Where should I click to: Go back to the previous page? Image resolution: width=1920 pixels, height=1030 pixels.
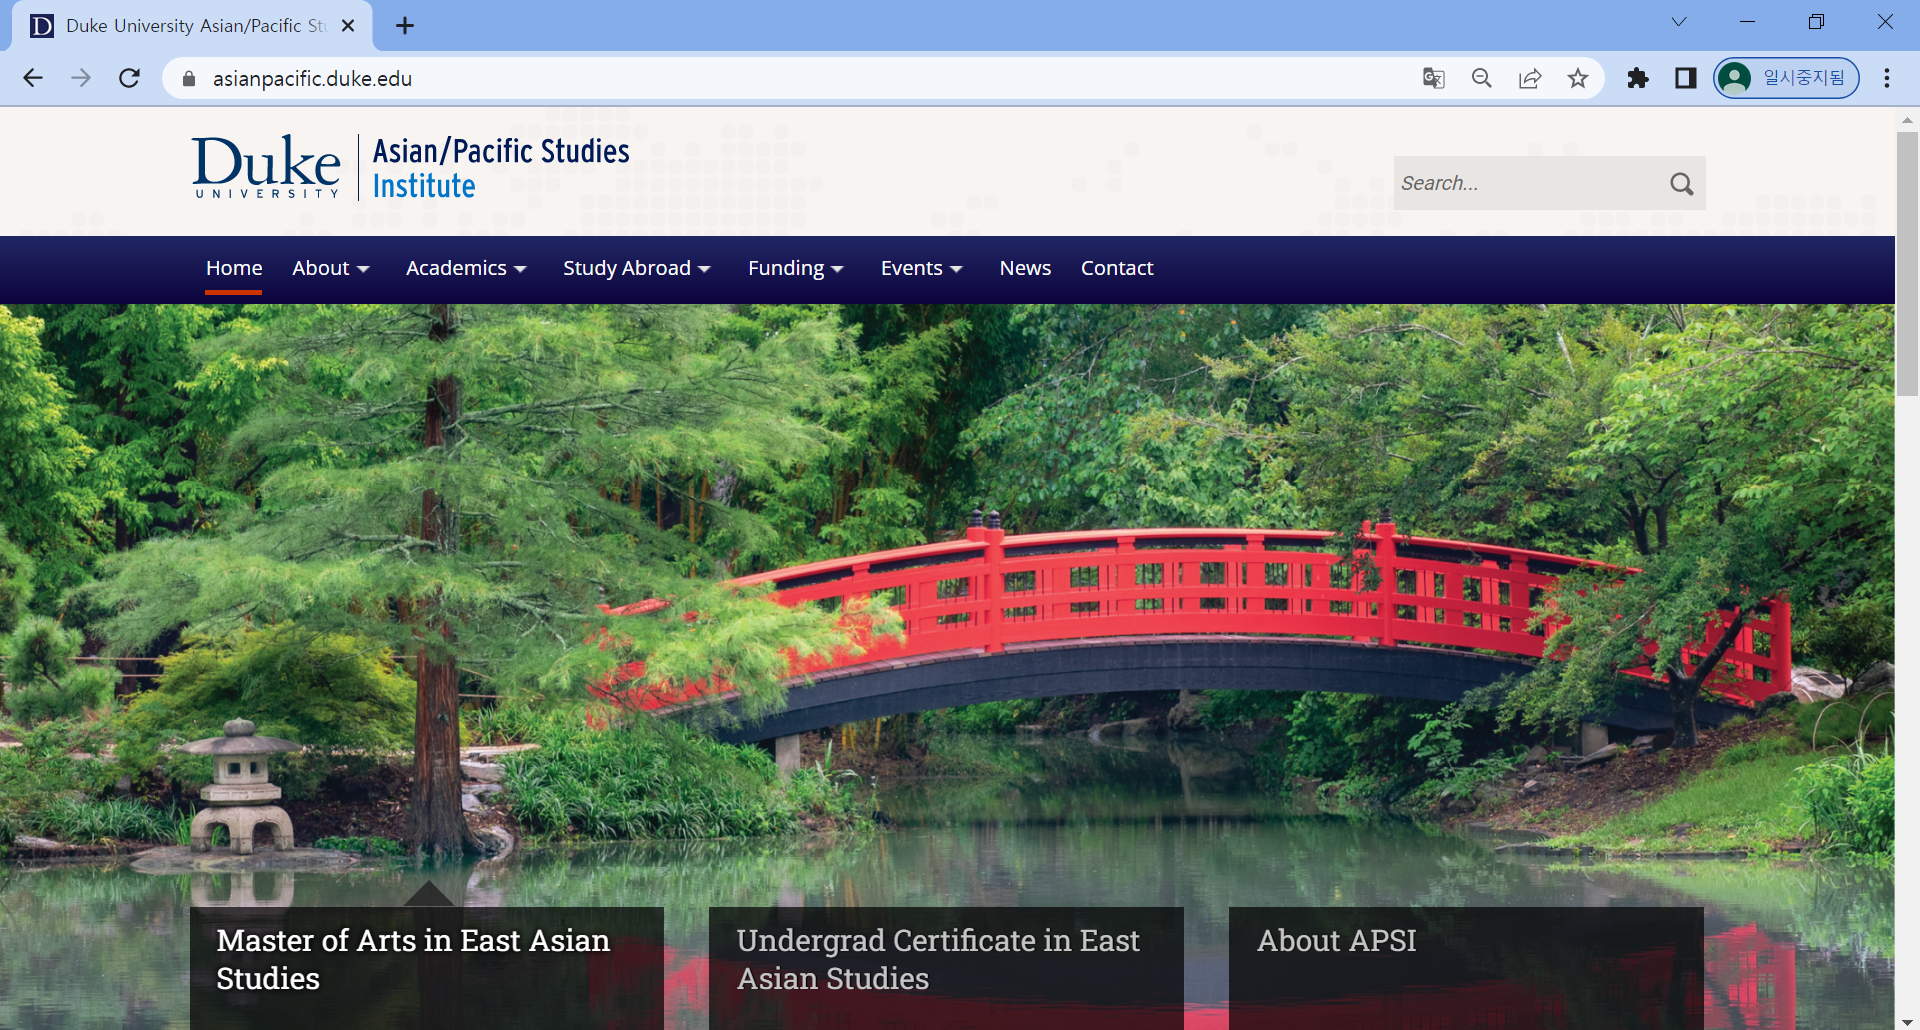pos(33,78)
